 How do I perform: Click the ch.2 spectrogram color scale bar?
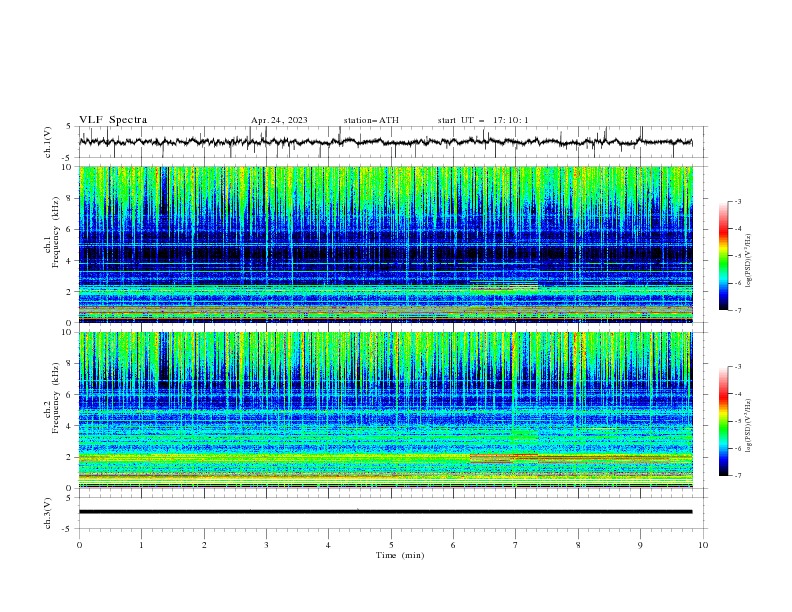(723, 421)
